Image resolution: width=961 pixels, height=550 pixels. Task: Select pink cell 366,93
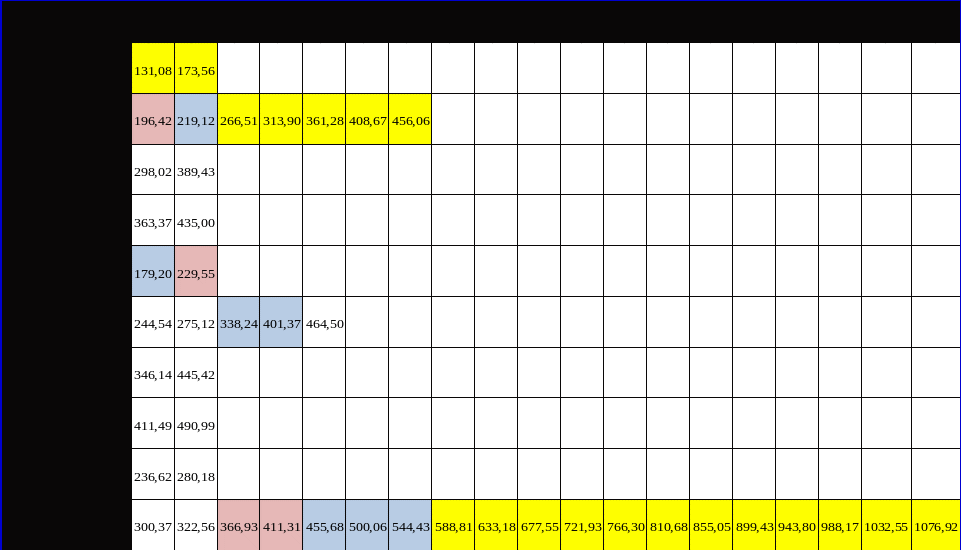coord(238,525)
